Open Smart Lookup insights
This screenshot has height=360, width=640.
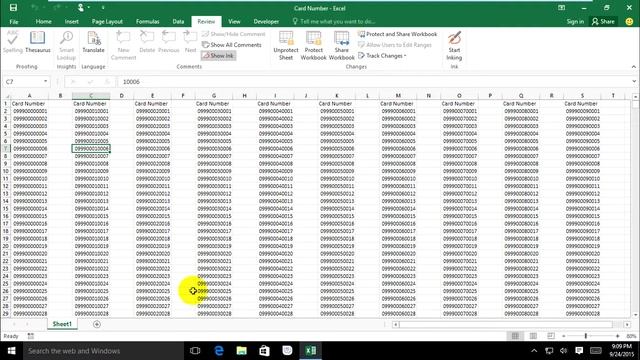(66, 45)
